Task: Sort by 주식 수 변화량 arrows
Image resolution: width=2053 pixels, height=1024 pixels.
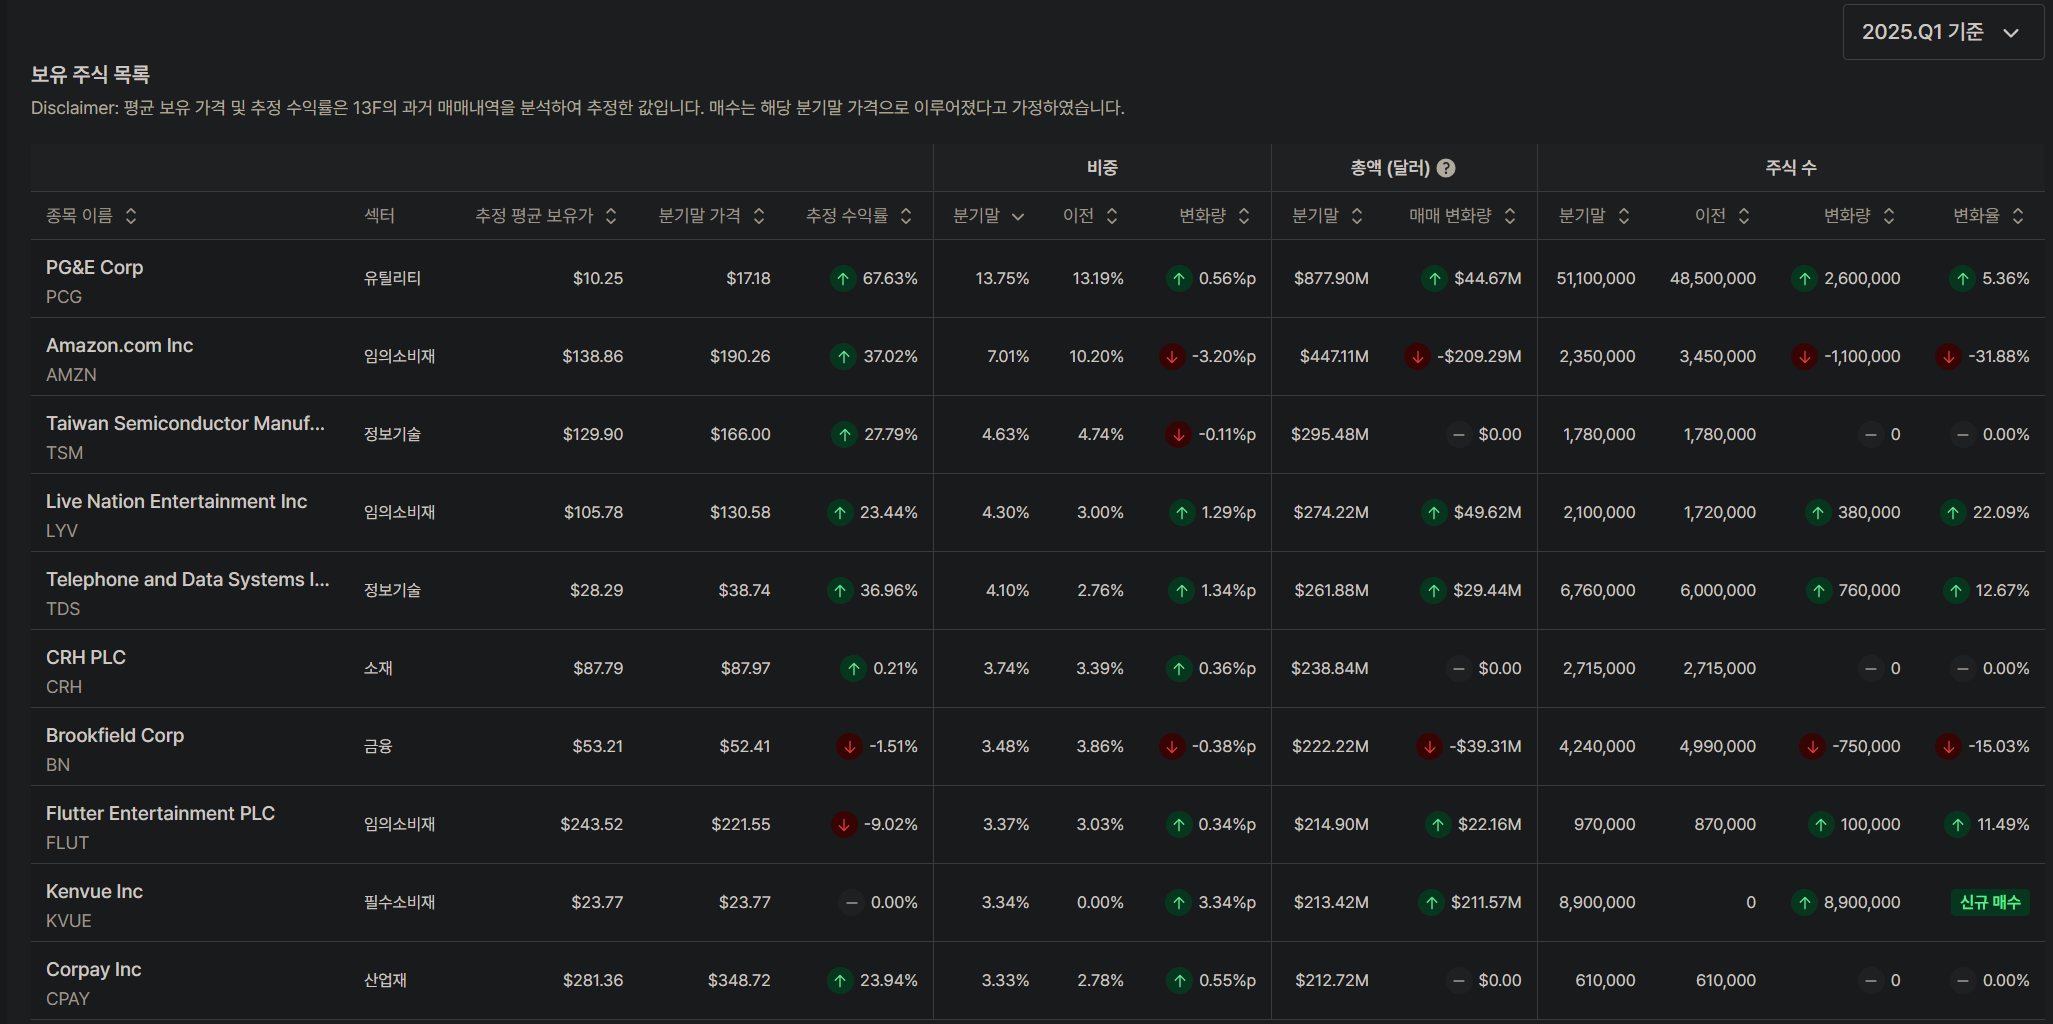Action: [1889, 216]
